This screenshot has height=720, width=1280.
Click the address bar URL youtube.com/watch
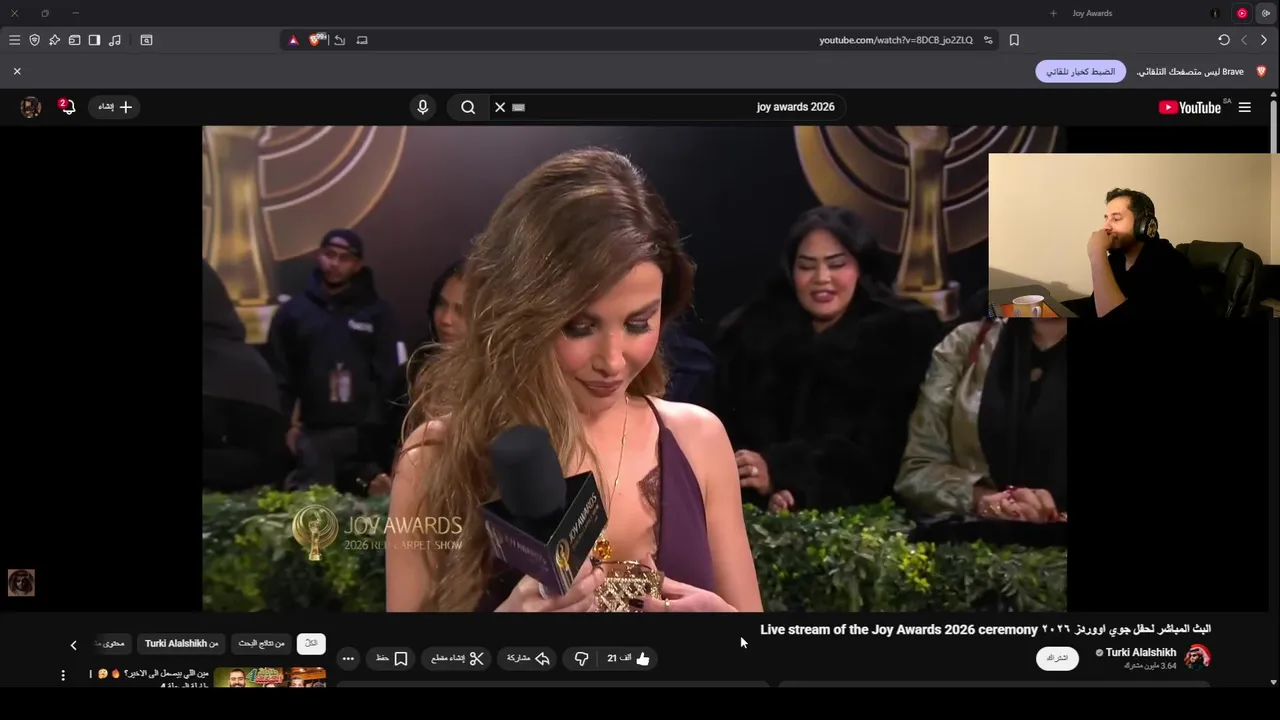[x=896, y=40]
